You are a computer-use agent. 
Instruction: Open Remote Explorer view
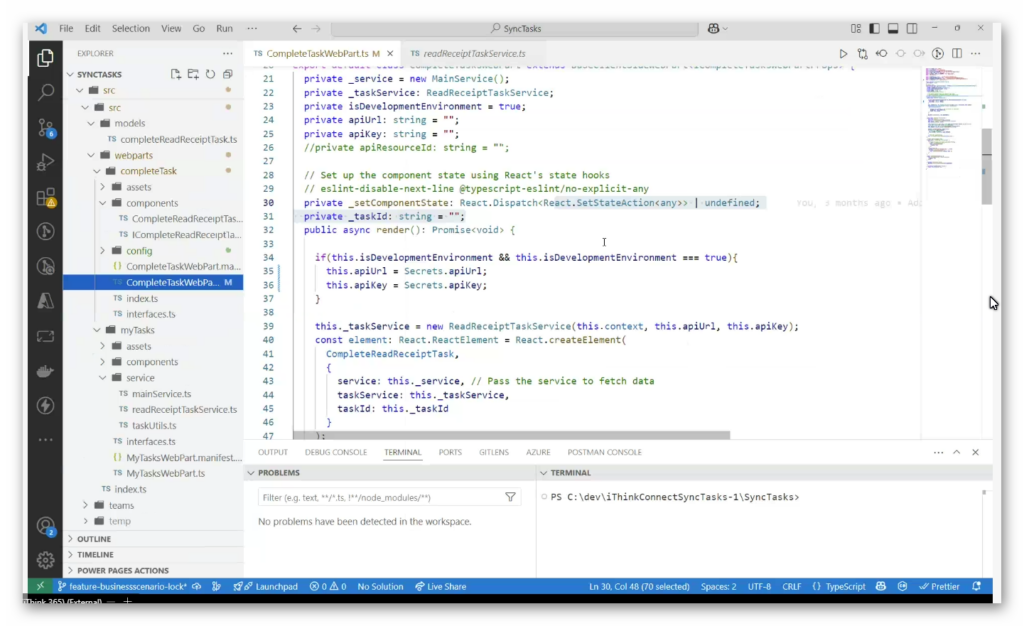[x=45, y=336]
